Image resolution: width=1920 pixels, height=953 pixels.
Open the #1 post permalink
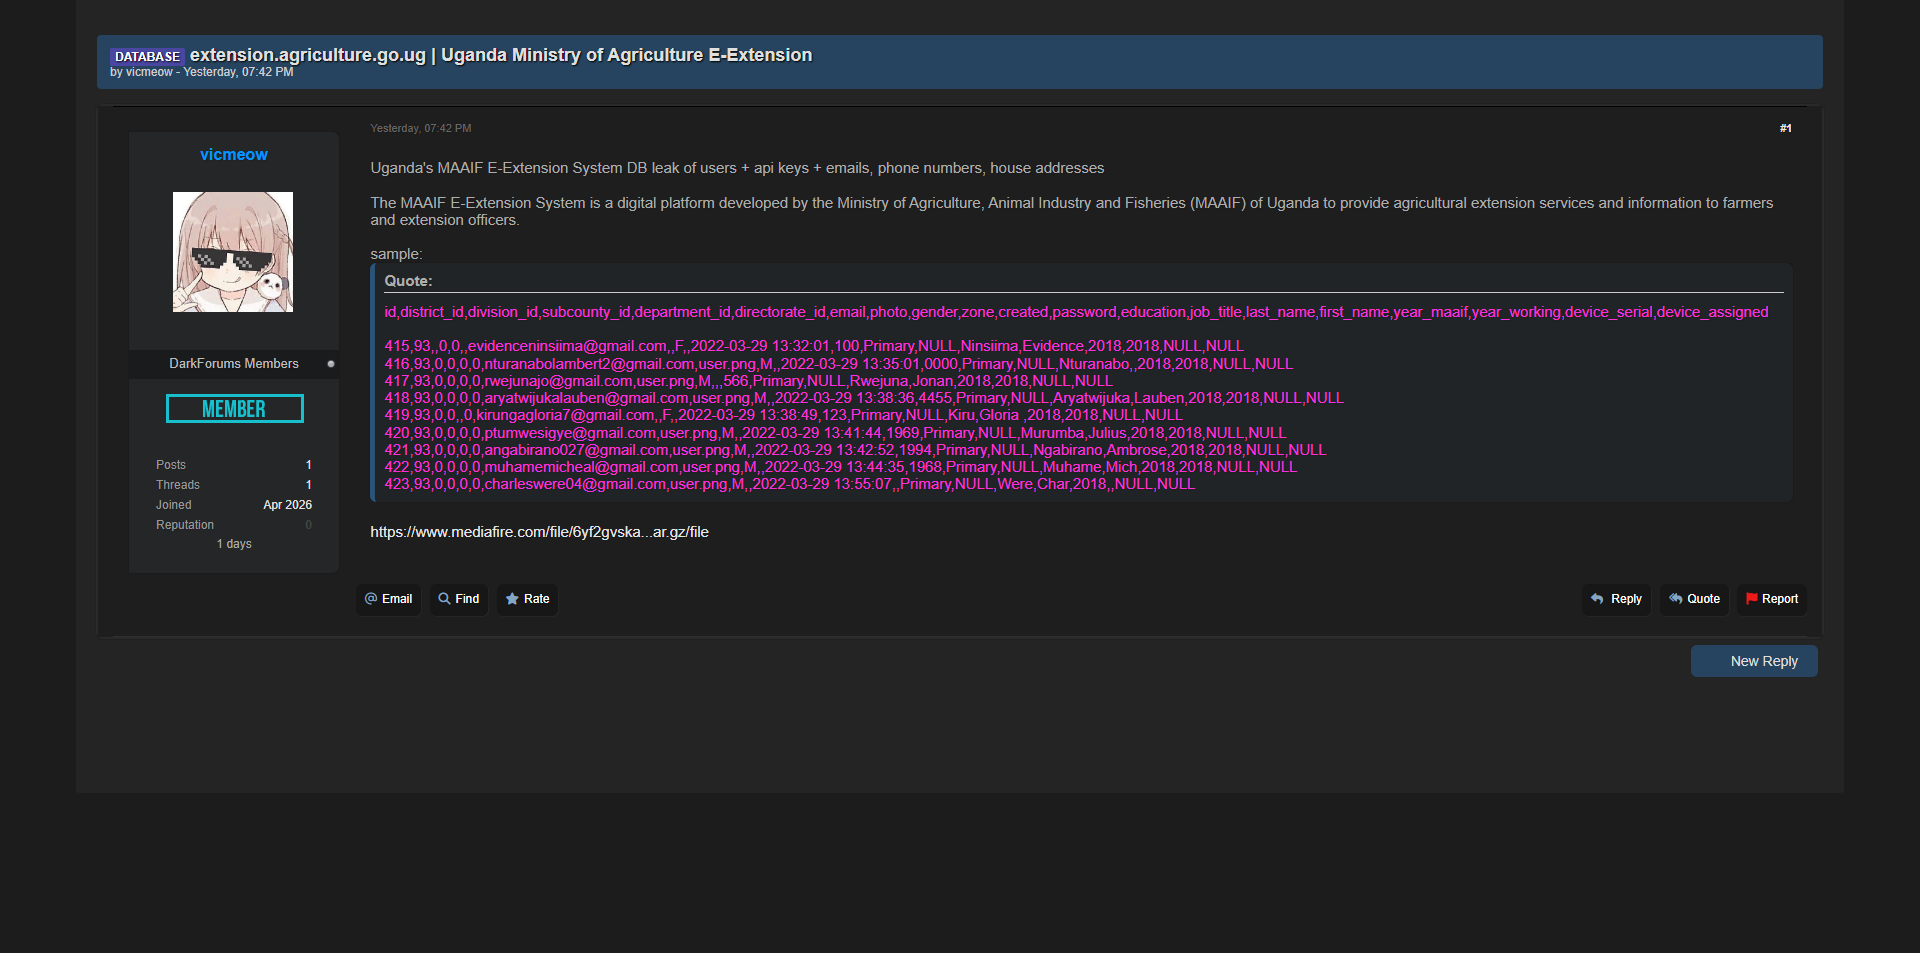pos(1785,128)
